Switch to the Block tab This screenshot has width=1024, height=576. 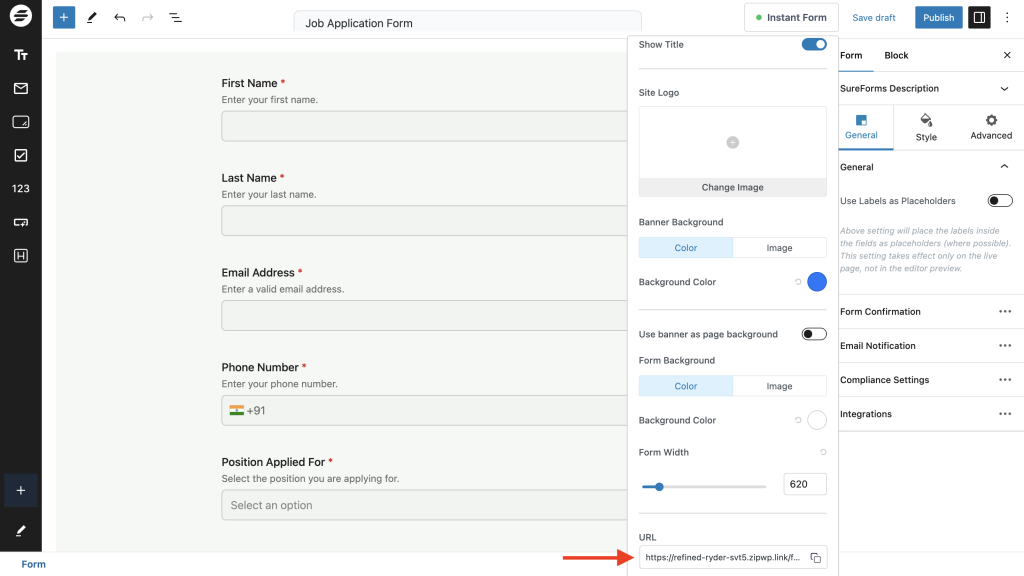[x=896, y=55]
